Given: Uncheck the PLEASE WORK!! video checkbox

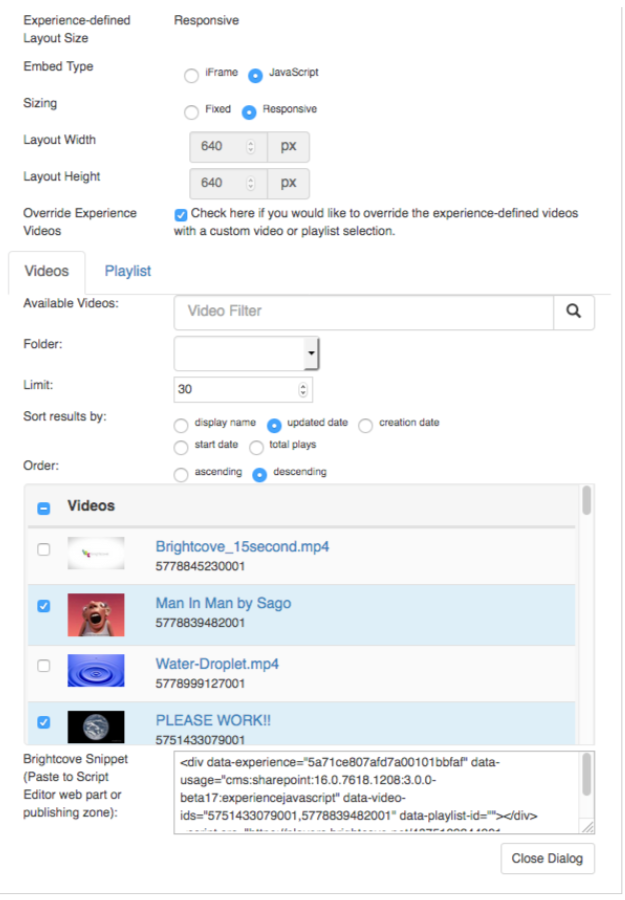Looking at the screenshot, I should click(44, 723).
